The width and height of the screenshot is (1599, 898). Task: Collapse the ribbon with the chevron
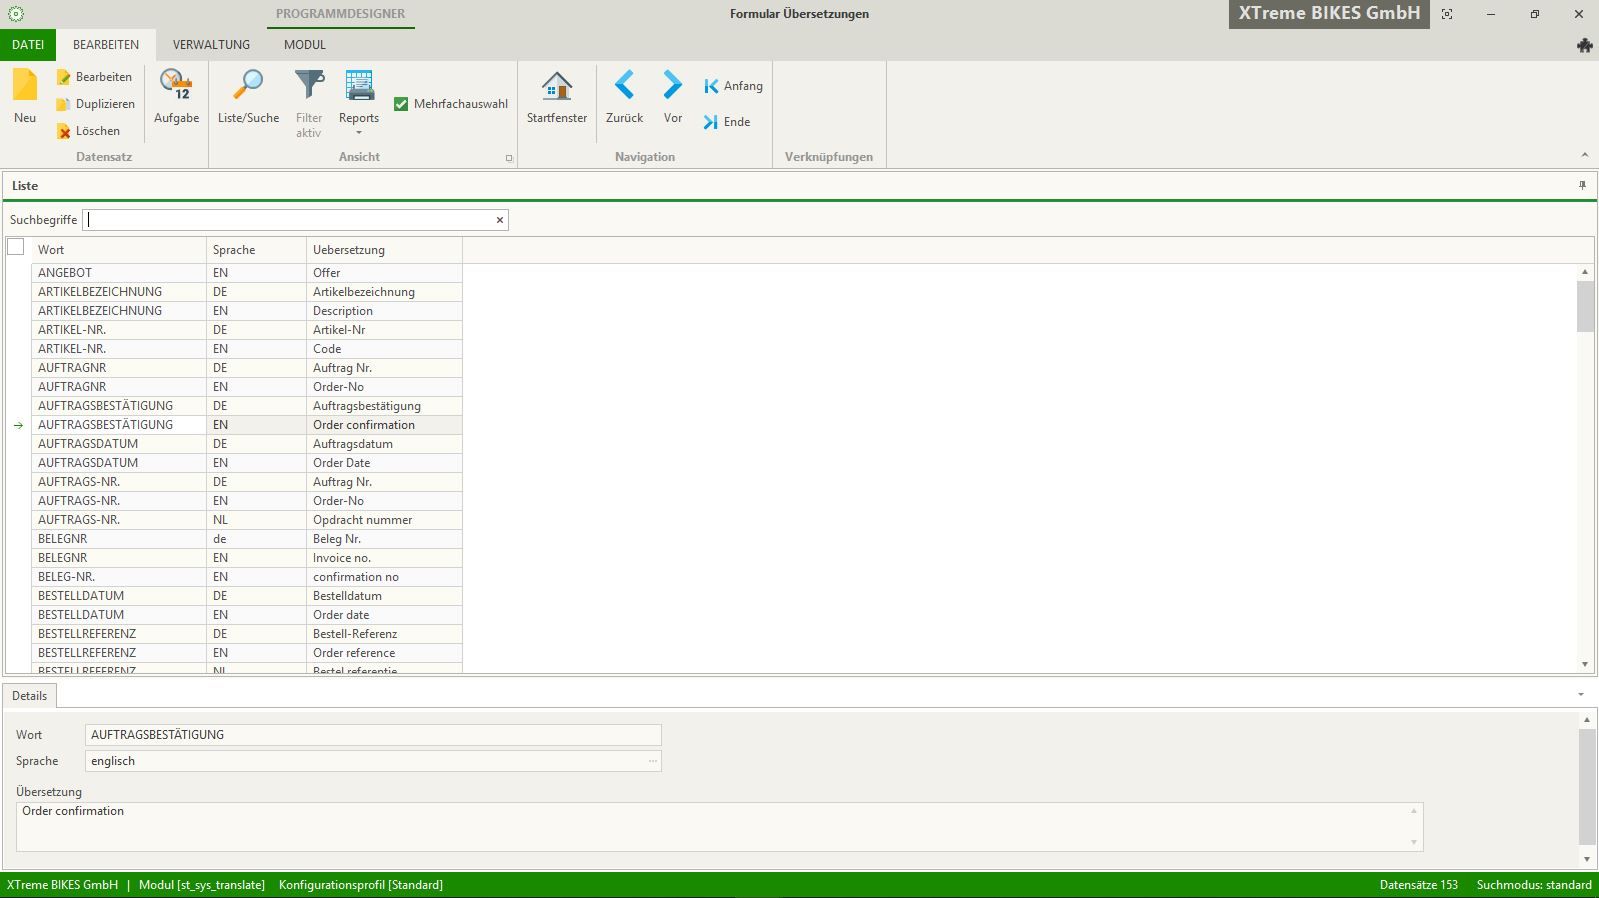(x=1584, y=155)
